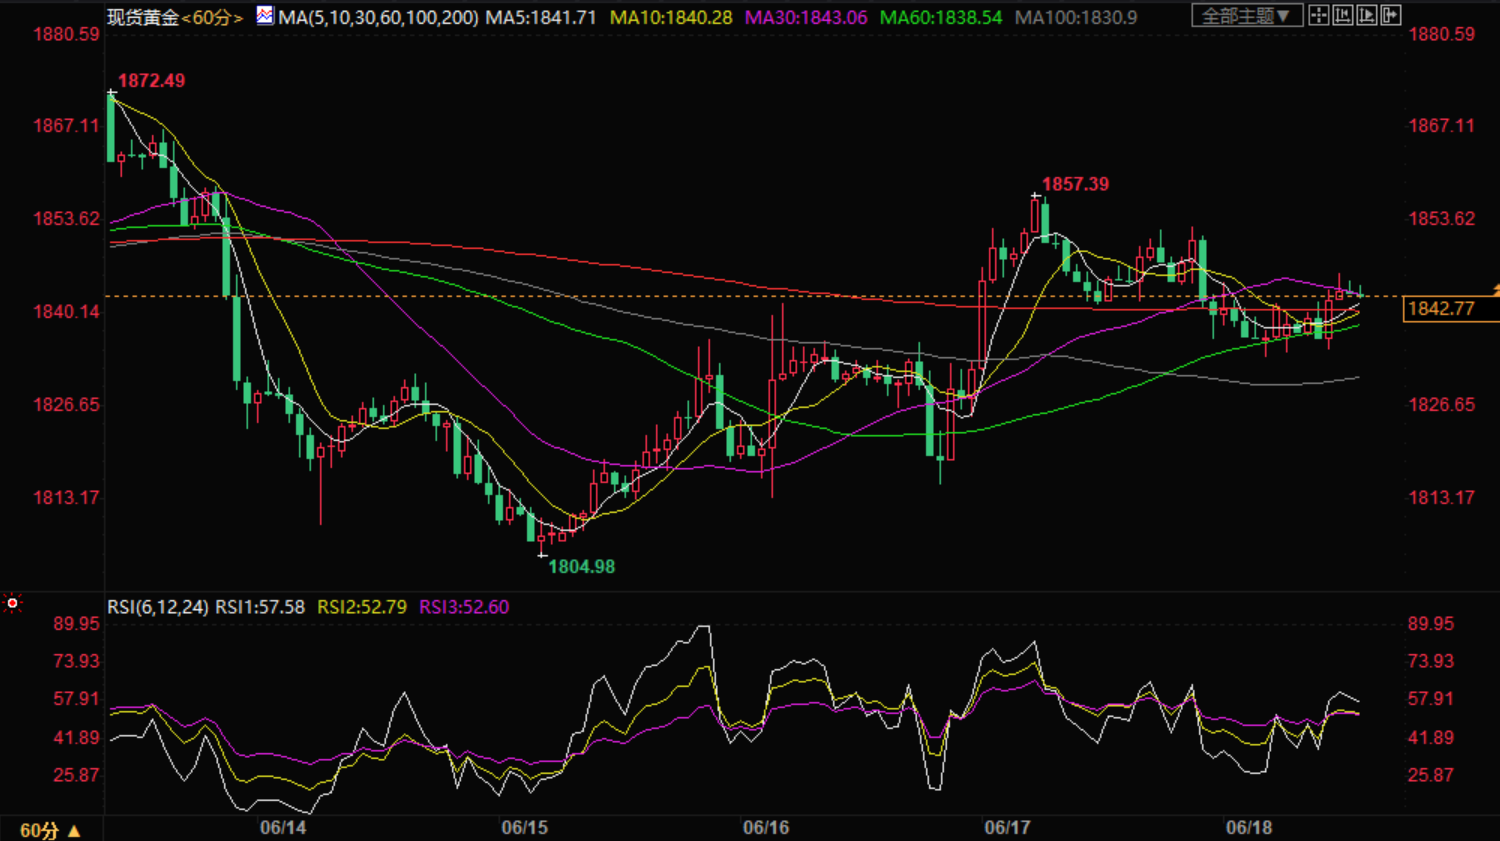Open the 全部主题 theme dropdown
Viewport: 1500px width, 841px height.
(1246, 16)
